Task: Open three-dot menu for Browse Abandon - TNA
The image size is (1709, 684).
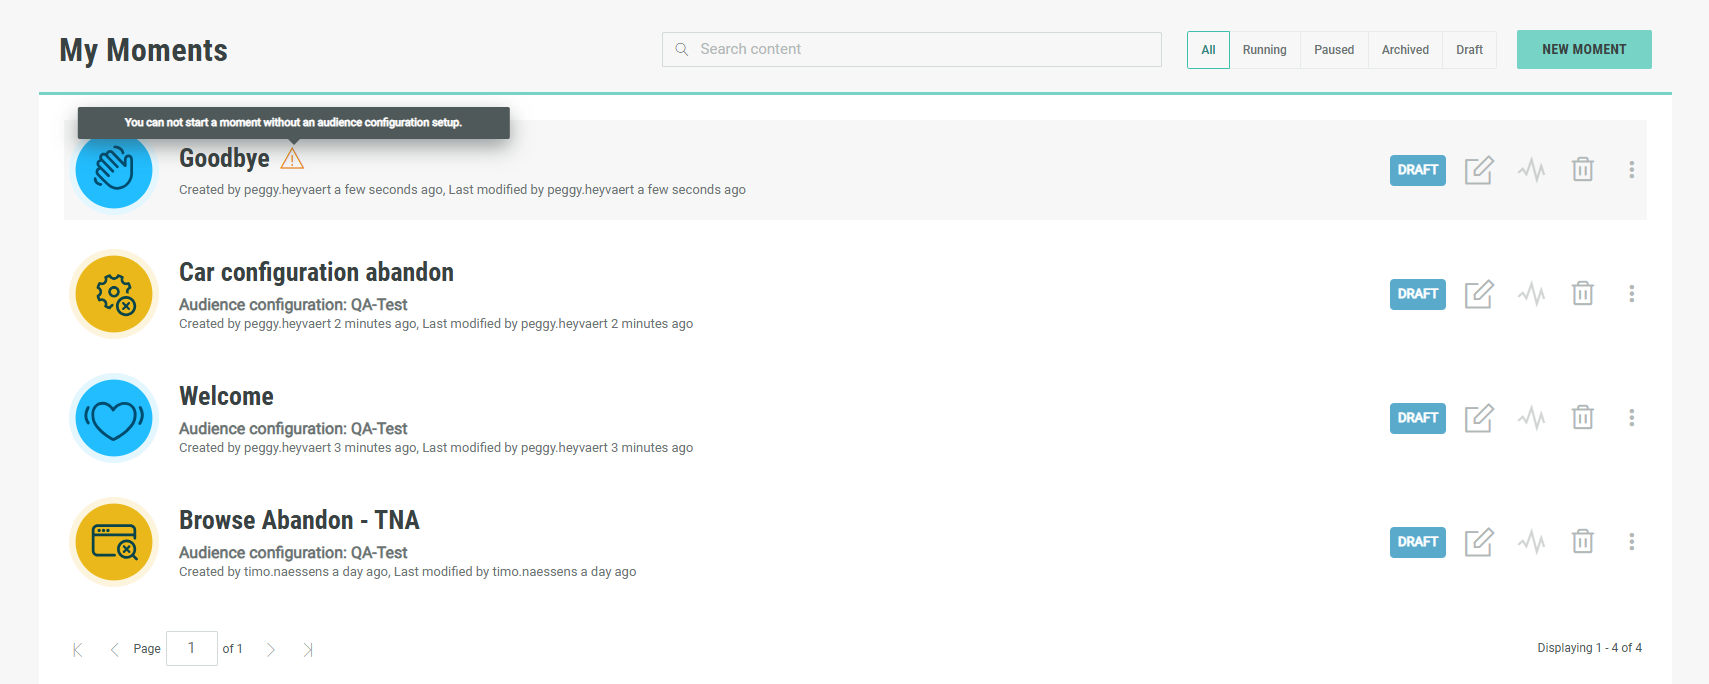Action: pos(1631,542)
